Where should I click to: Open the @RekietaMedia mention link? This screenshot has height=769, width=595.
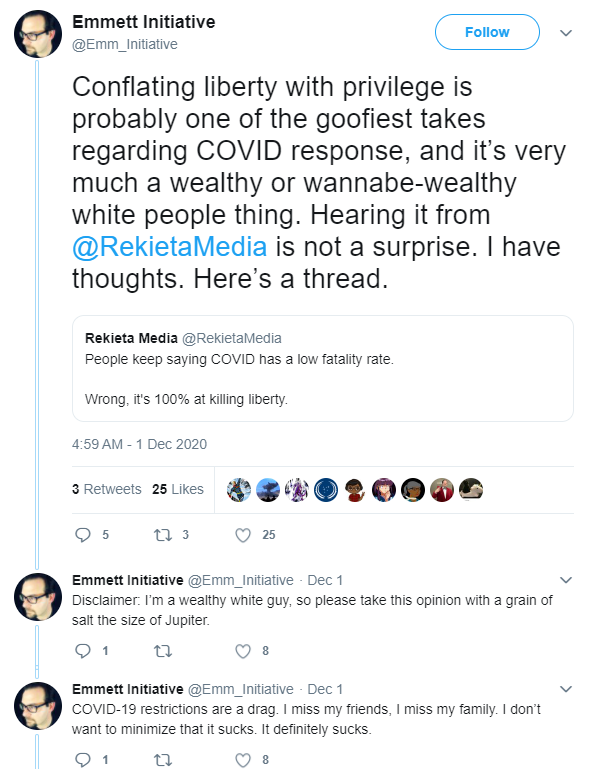tap(170, 246)
